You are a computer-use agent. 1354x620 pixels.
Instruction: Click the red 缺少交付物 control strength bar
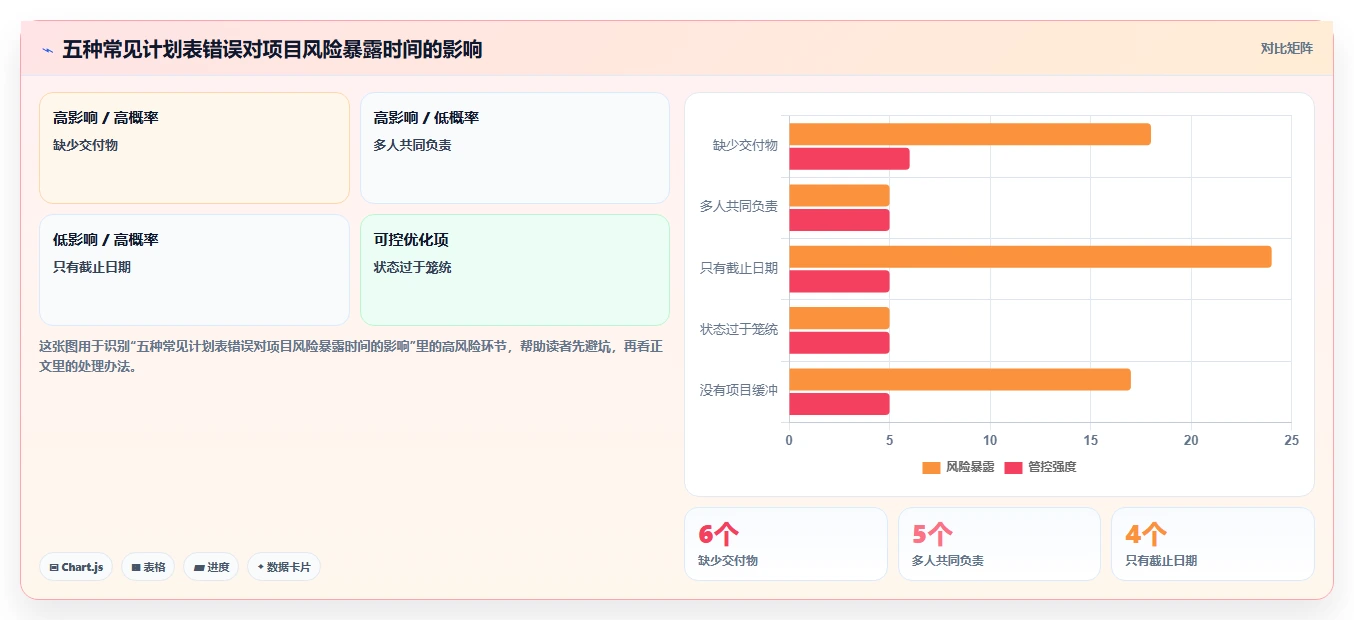849,159
